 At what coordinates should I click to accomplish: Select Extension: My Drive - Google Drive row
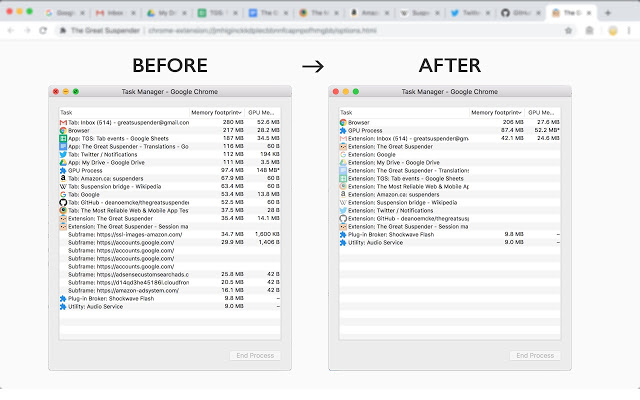point(450,162)
